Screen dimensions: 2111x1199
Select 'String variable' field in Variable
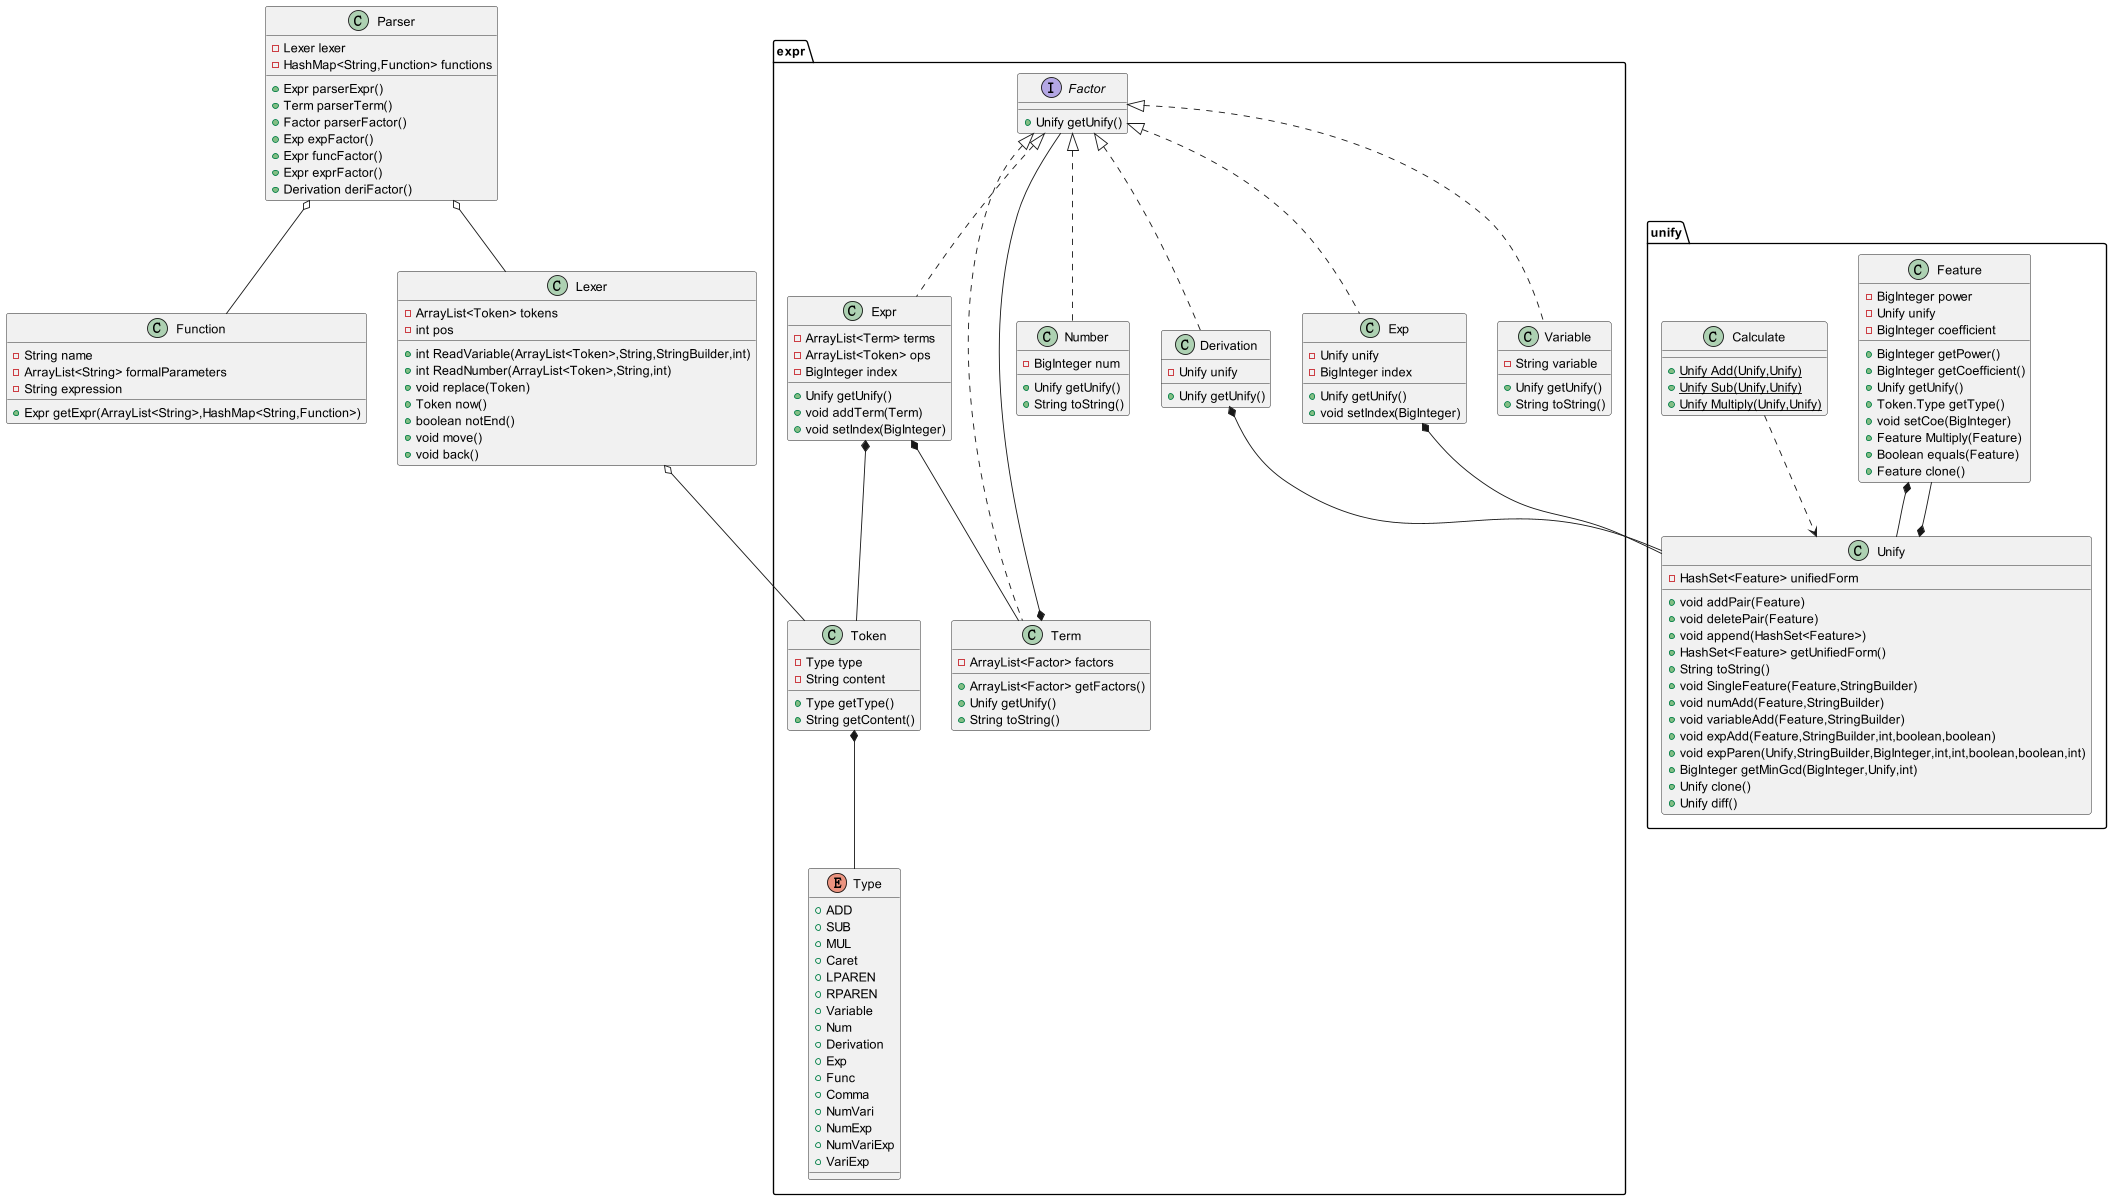(1556, 364)
